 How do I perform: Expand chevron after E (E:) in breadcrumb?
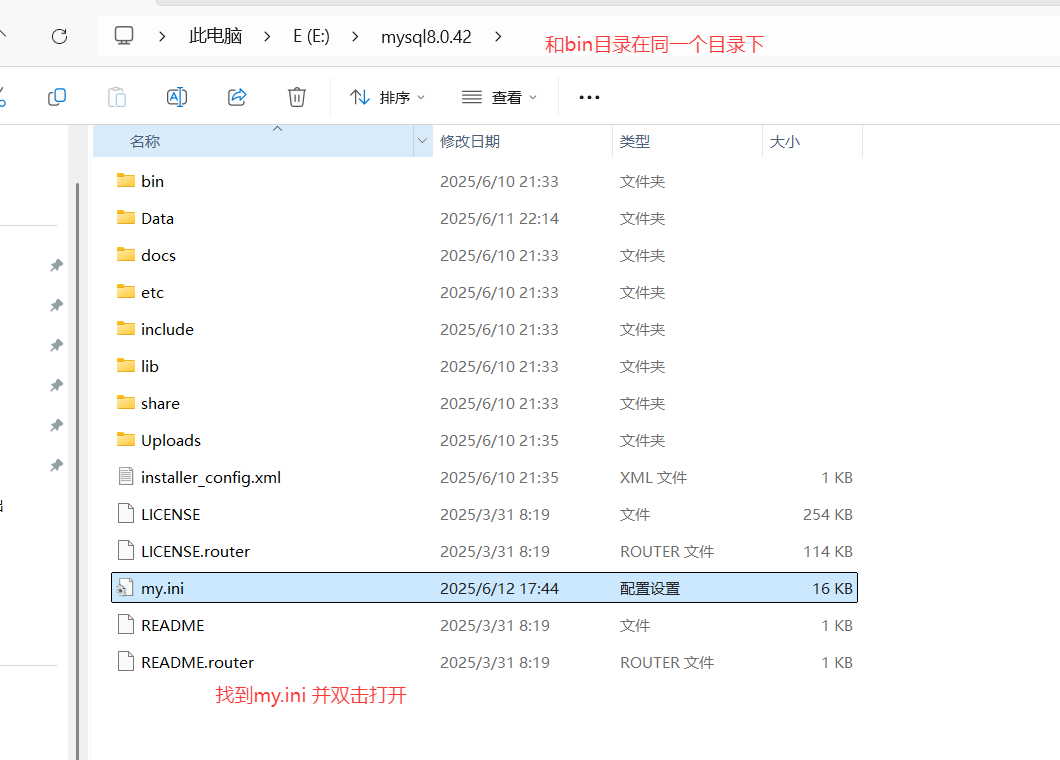click(356, 37)
